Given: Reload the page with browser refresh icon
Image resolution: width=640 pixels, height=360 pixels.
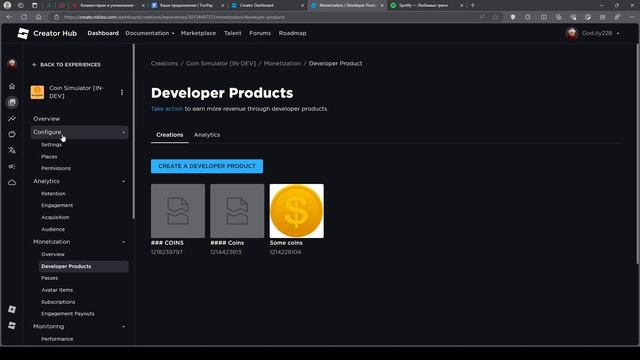Looking at the screenshot, I should coord(24,17).
